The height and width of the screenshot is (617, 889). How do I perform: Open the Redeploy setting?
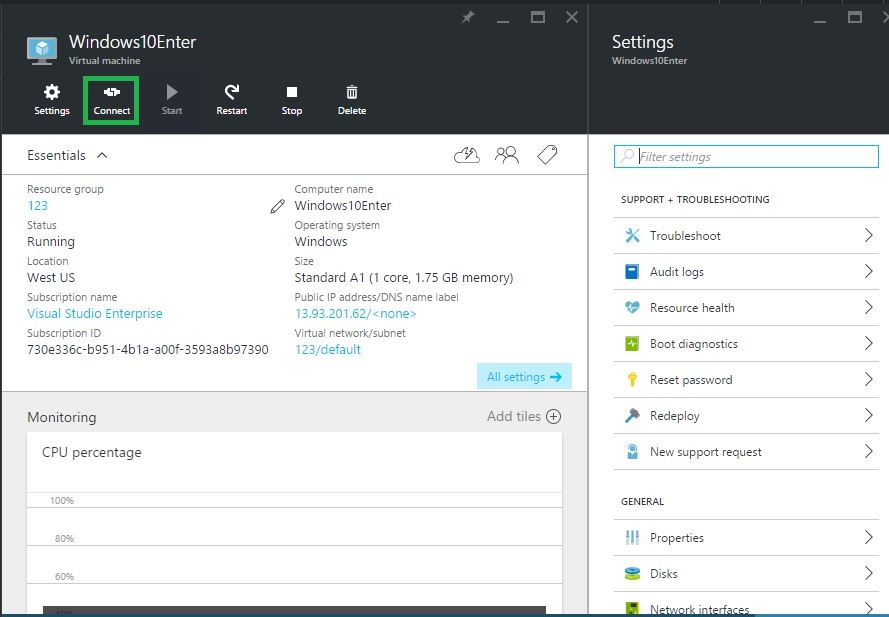(x=746, y=416)
